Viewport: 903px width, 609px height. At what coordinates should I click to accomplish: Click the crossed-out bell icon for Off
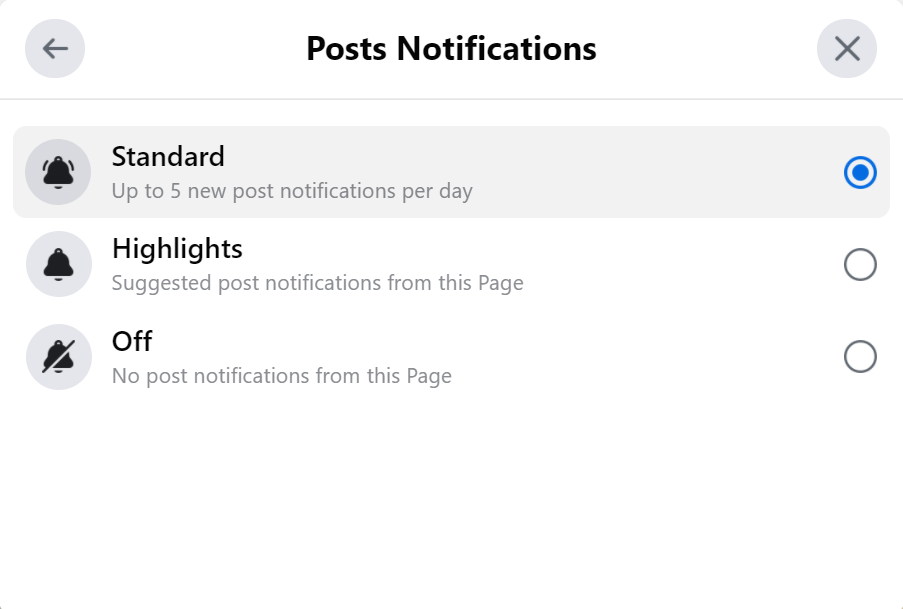[59, 357]
